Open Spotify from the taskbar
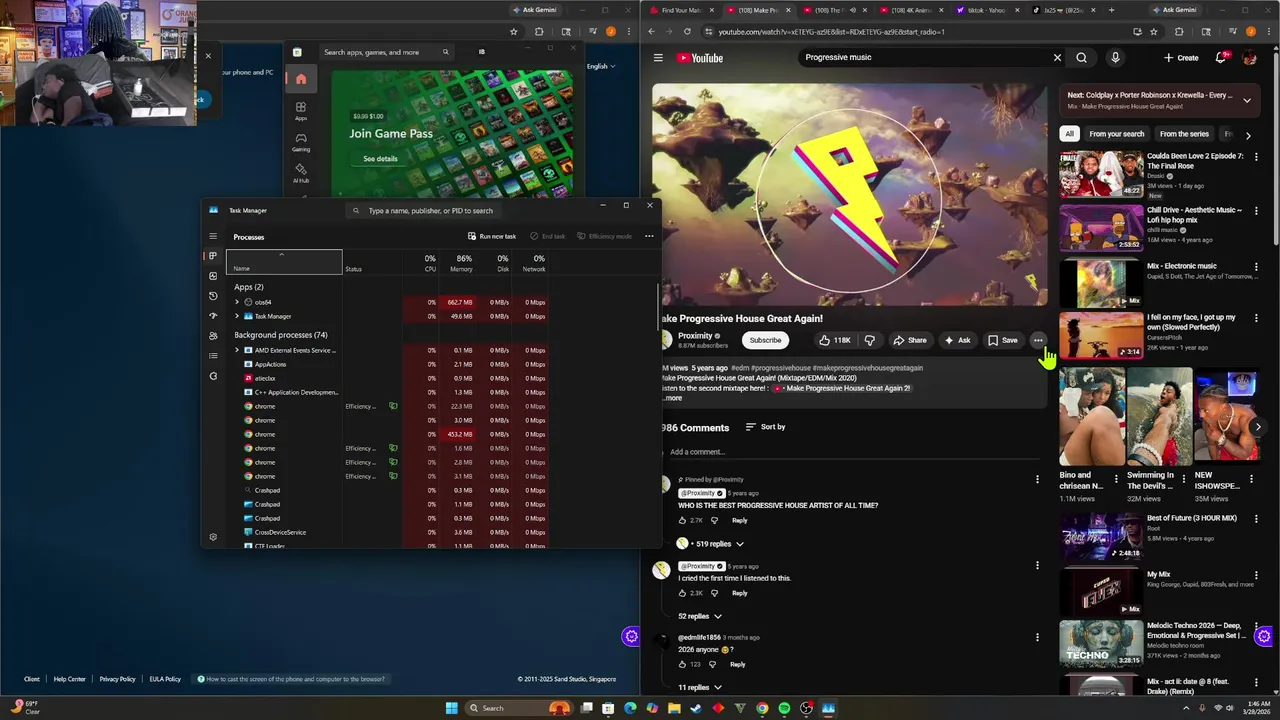The width and height of the screenshot is (1280, 720). click(784, 708)
